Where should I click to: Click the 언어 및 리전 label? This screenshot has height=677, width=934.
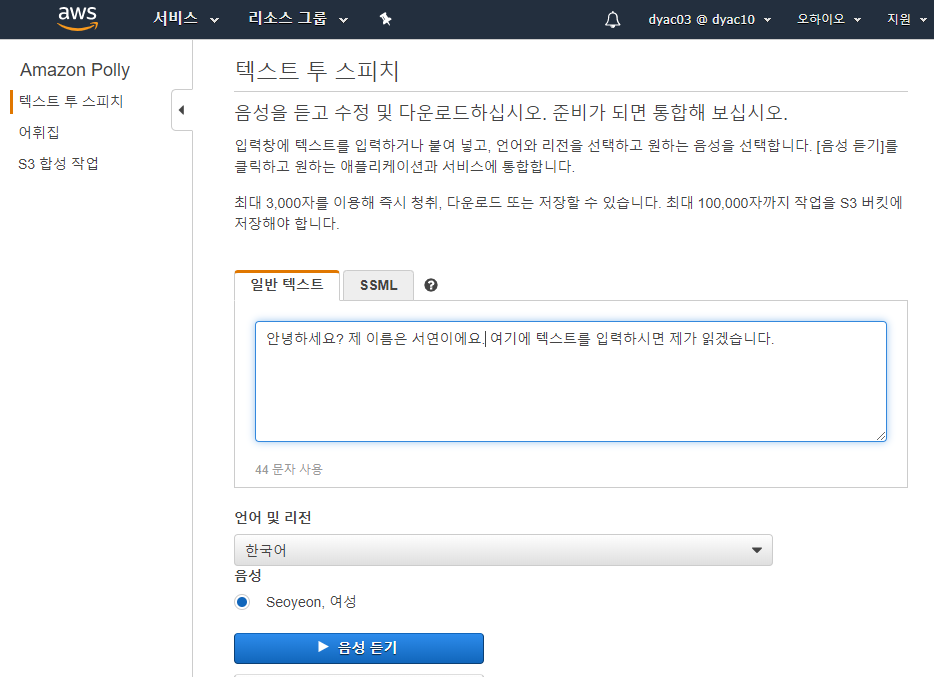(x=273, y=517)
